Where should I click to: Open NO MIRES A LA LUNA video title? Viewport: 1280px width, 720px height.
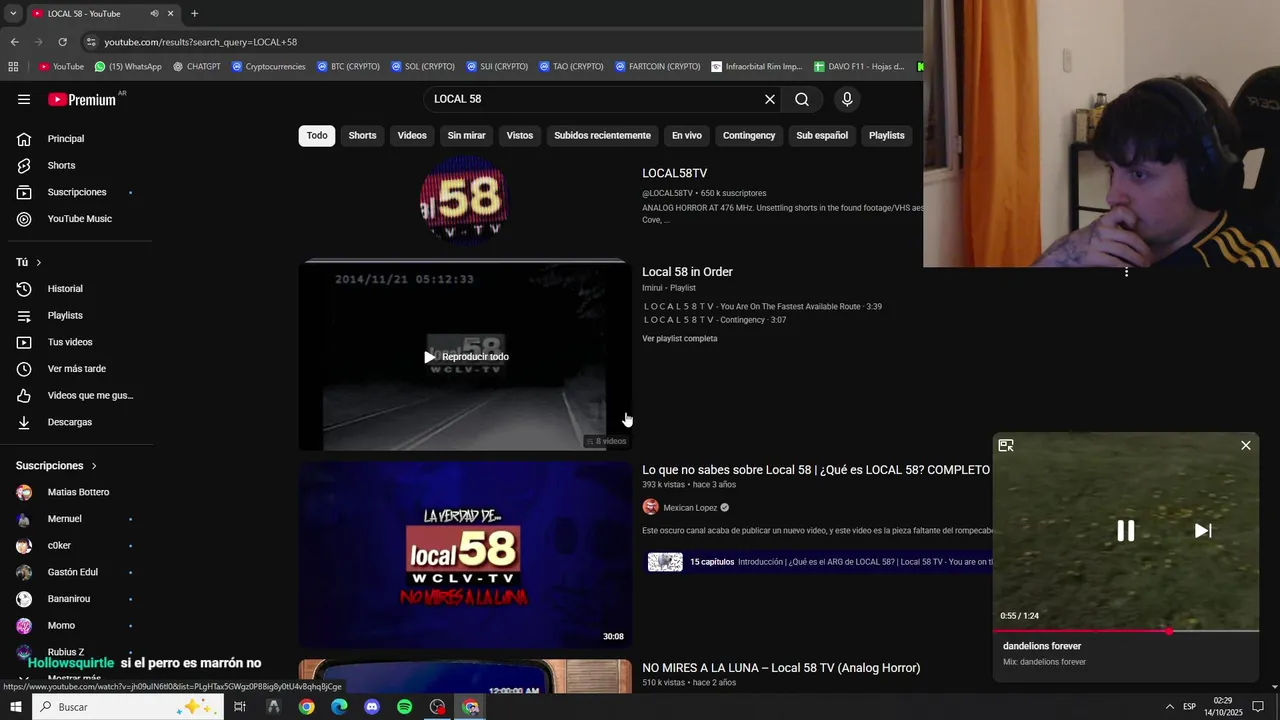(781, 668)
